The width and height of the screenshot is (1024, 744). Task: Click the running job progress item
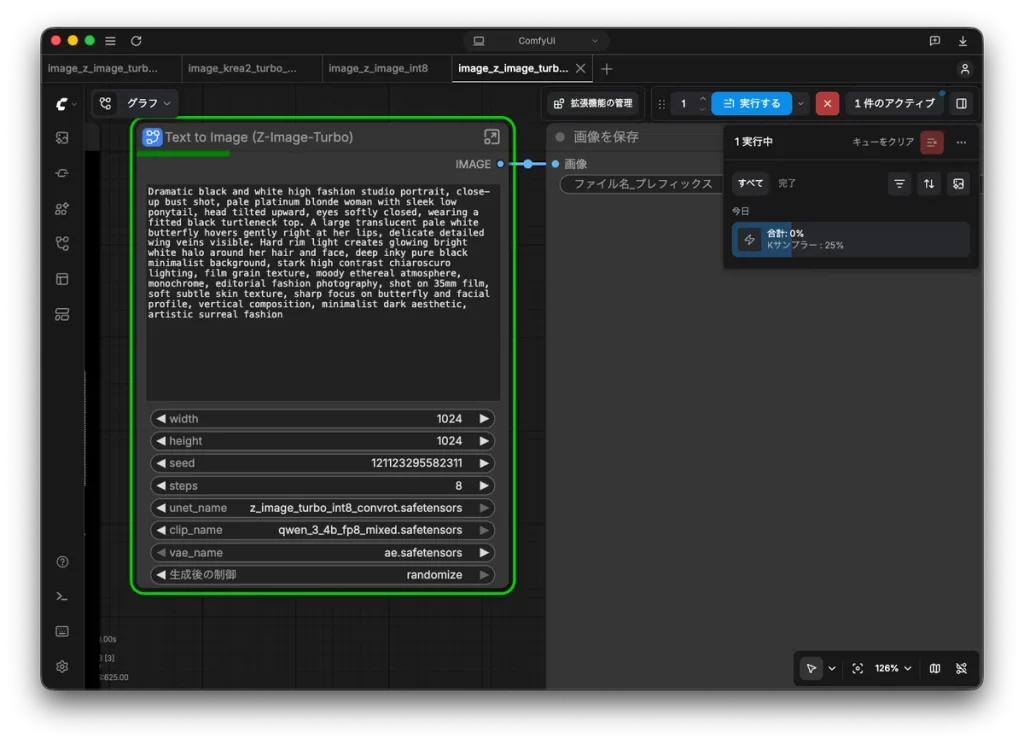850,239
